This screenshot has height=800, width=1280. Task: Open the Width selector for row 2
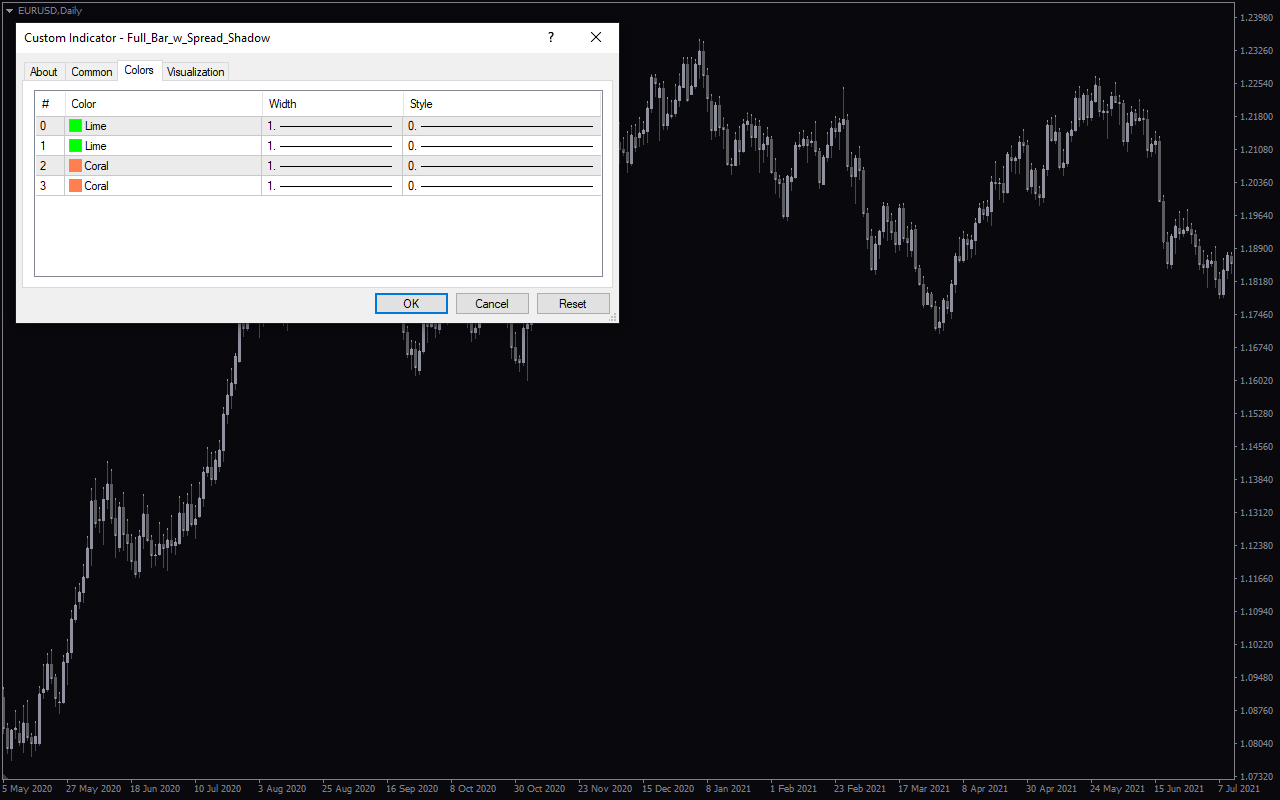[x=332, y=166]
